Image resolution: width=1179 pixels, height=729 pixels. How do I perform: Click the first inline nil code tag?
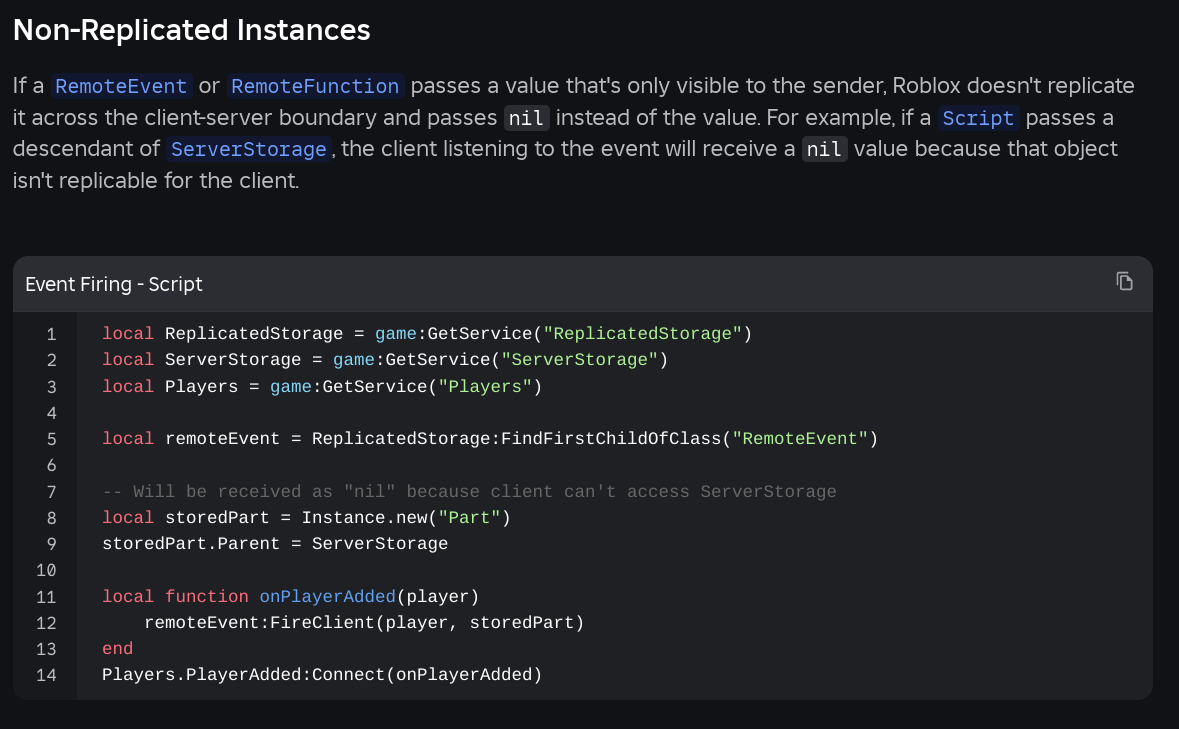pyautogui.click(x=526, y=118)
